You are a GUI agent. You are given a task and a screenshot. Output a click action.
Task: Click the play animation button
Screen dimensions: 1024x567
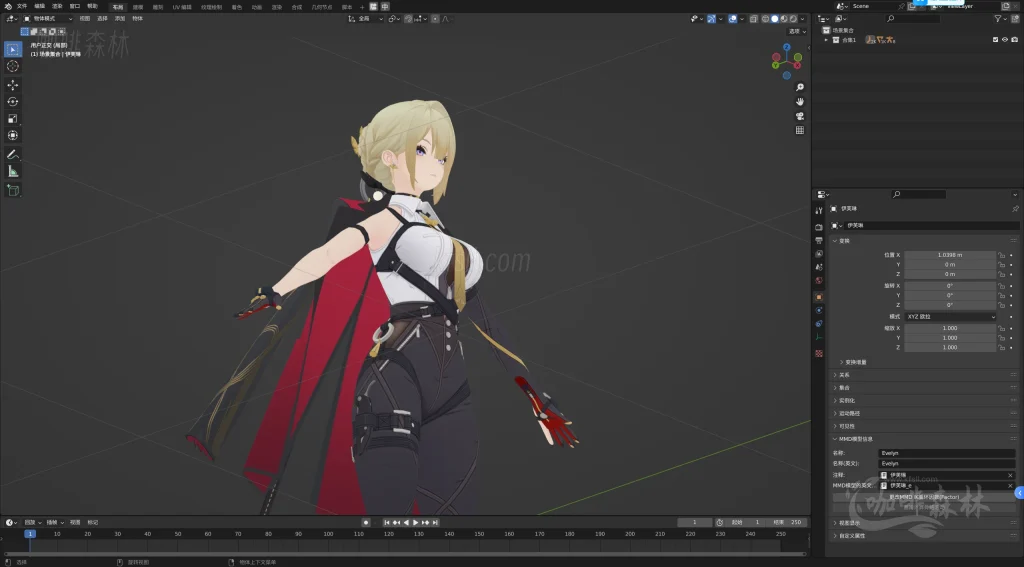click(x=415, y=523)
